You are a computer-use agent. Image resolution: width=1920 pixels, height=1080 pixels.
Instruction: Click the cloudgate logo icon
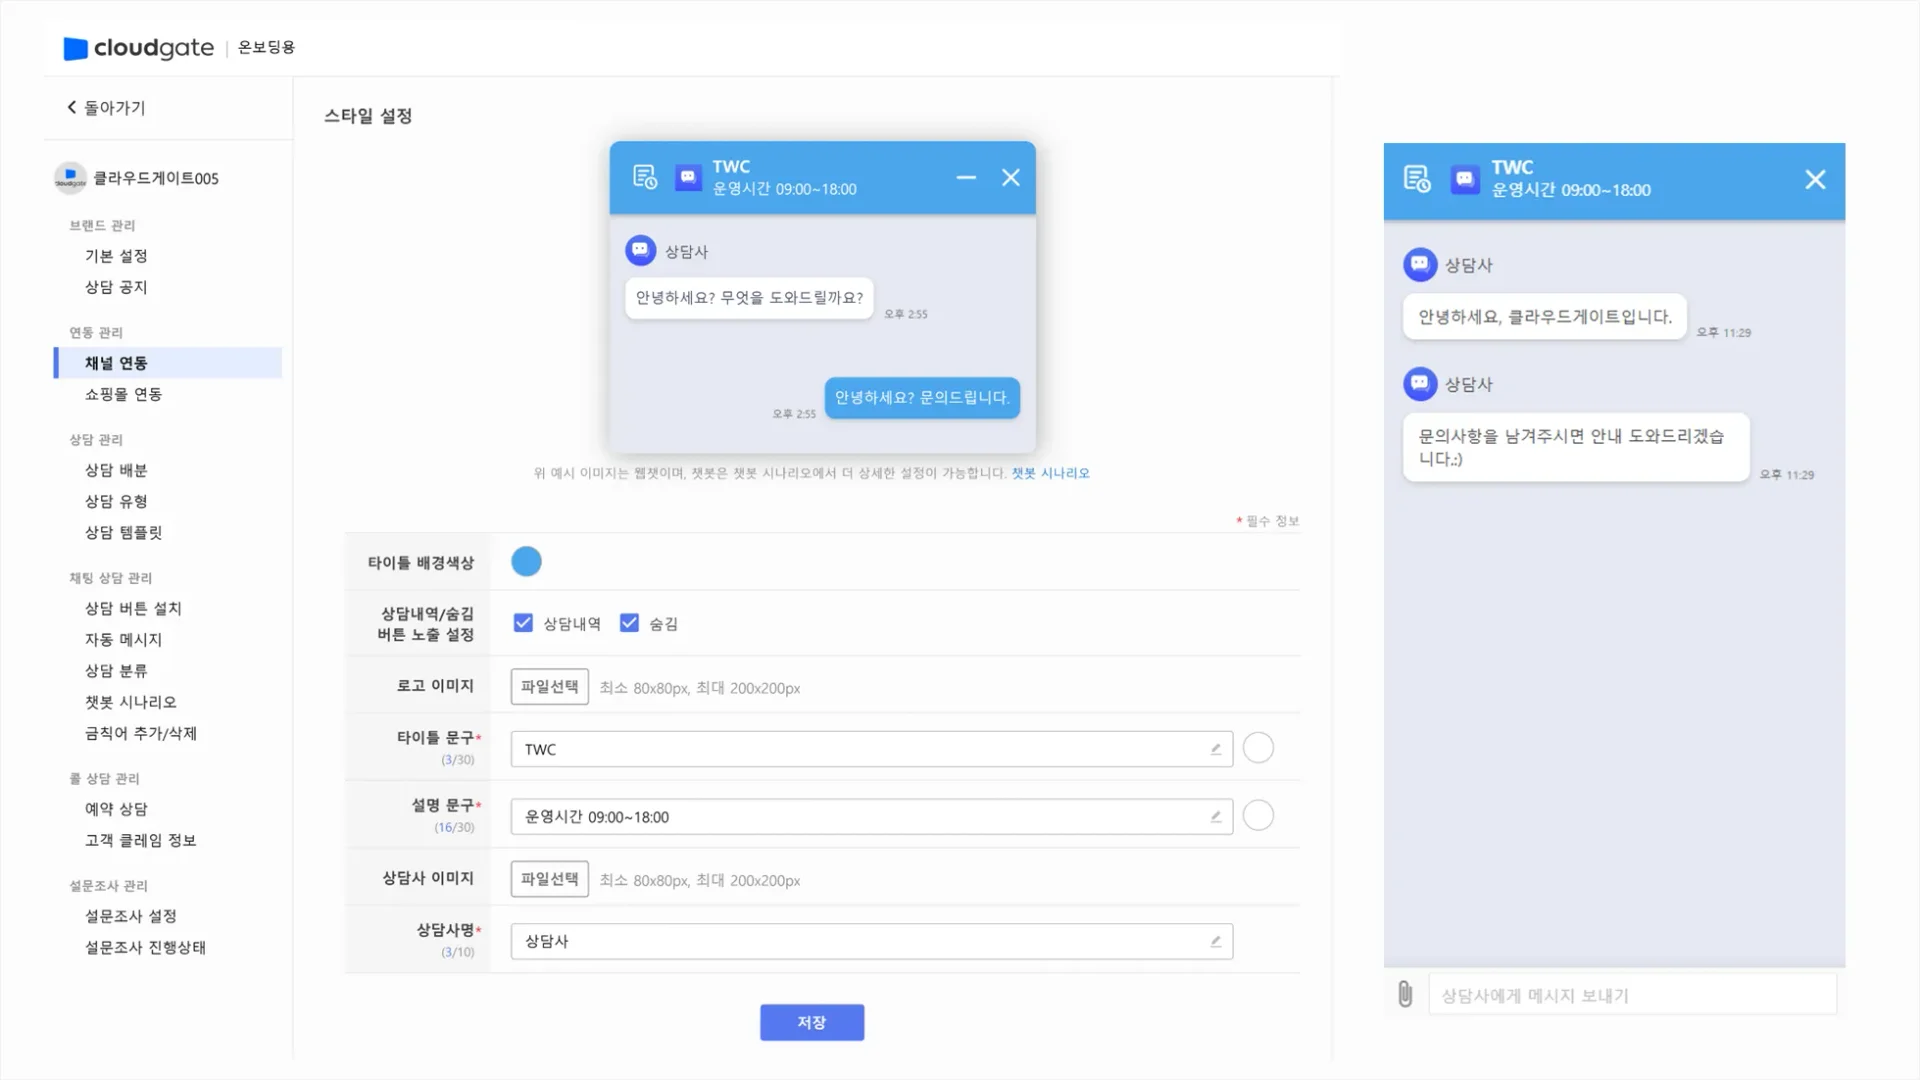pos(75,48)
